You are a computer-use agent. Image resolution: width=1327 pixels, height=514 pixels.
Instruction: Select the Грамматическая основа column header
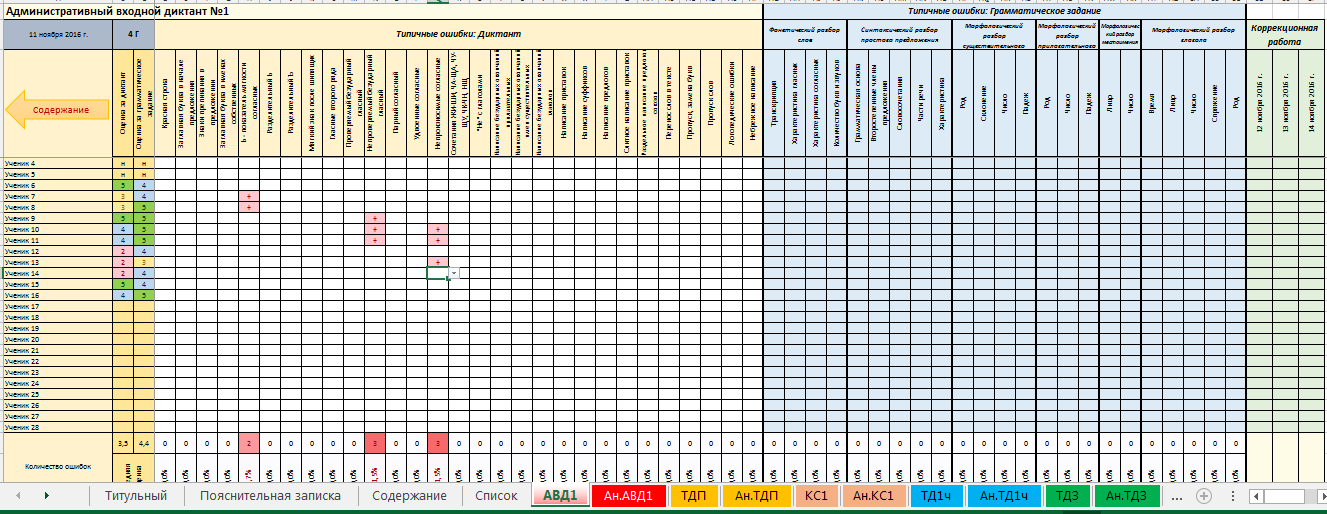(x=858, y=105)
